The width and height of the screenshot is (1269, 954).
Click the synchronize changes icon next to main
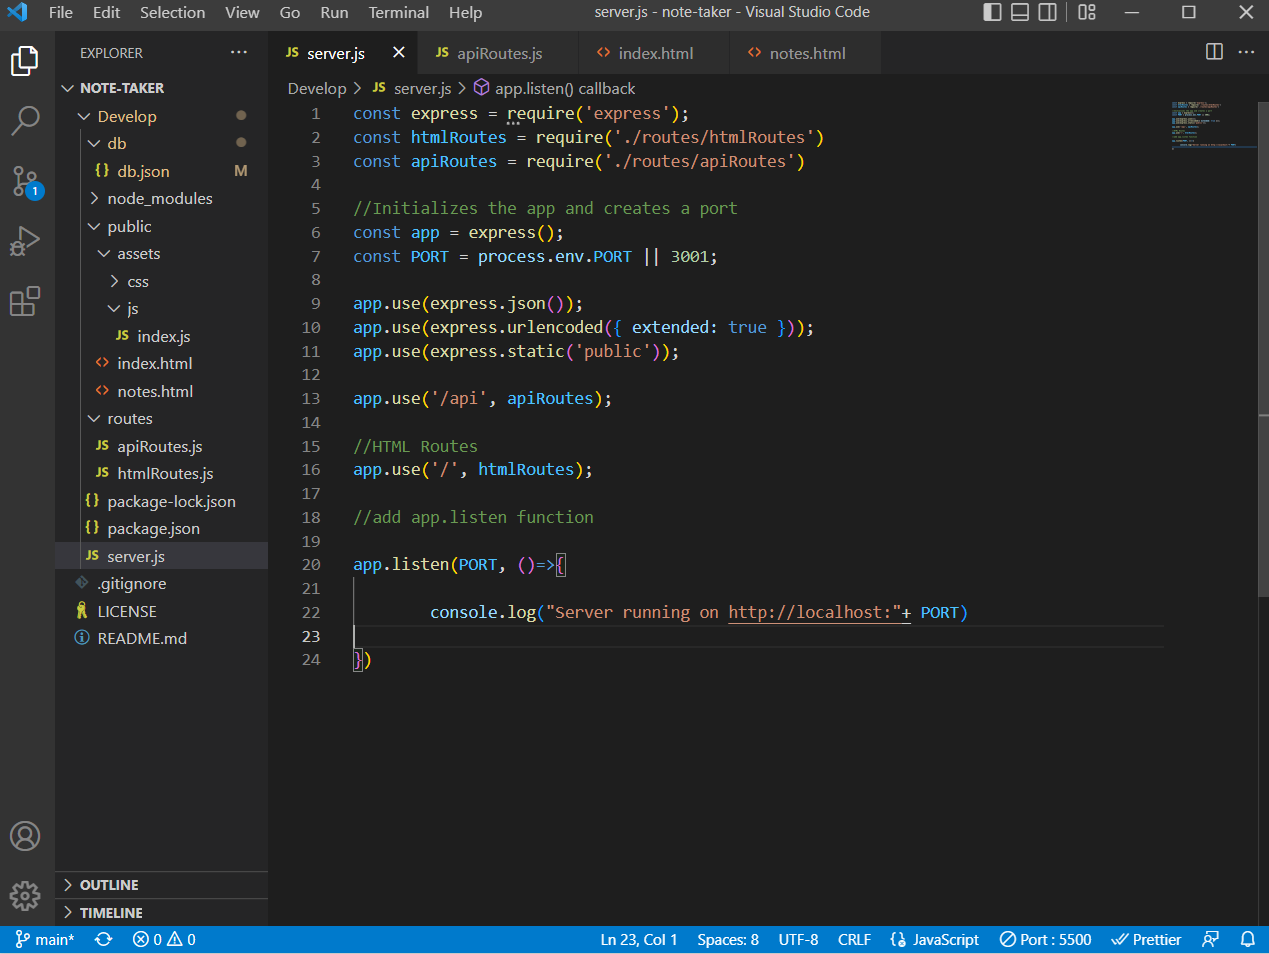coord(102,939)
